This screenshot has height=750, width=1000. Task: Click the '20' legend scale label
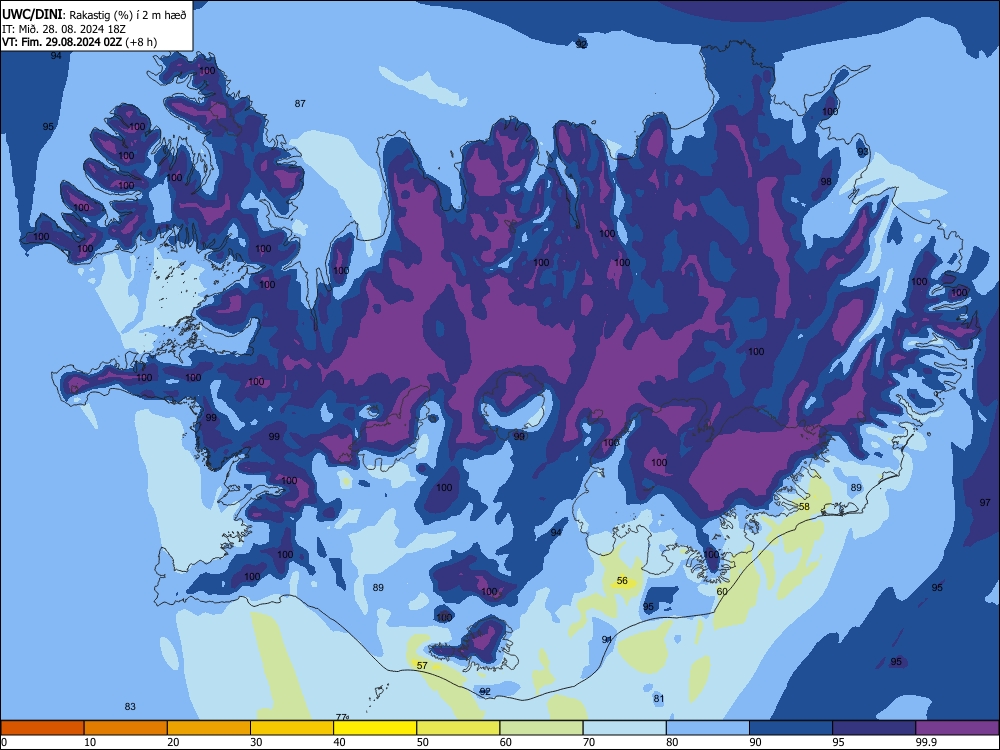tap(173, 742)
